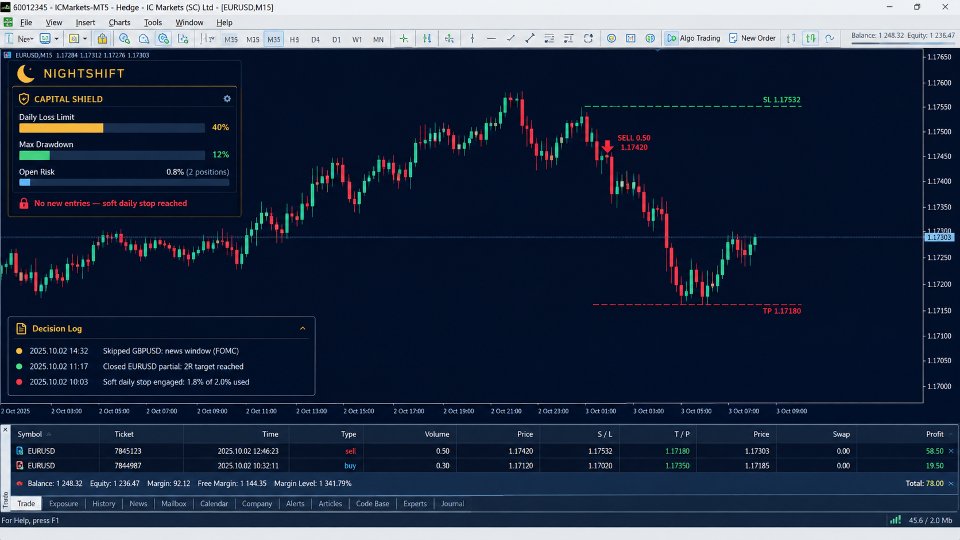Sort trades by the Symbol column
This screenshot has width=960, height=540.
29,434
